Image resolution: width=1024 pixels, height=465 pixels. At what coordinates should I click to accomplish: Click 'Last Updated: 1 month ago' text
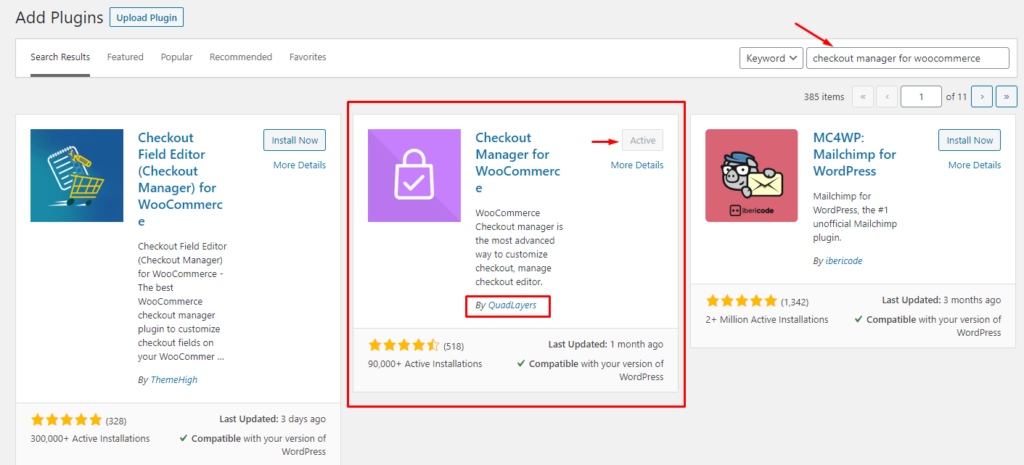point(606,344)
